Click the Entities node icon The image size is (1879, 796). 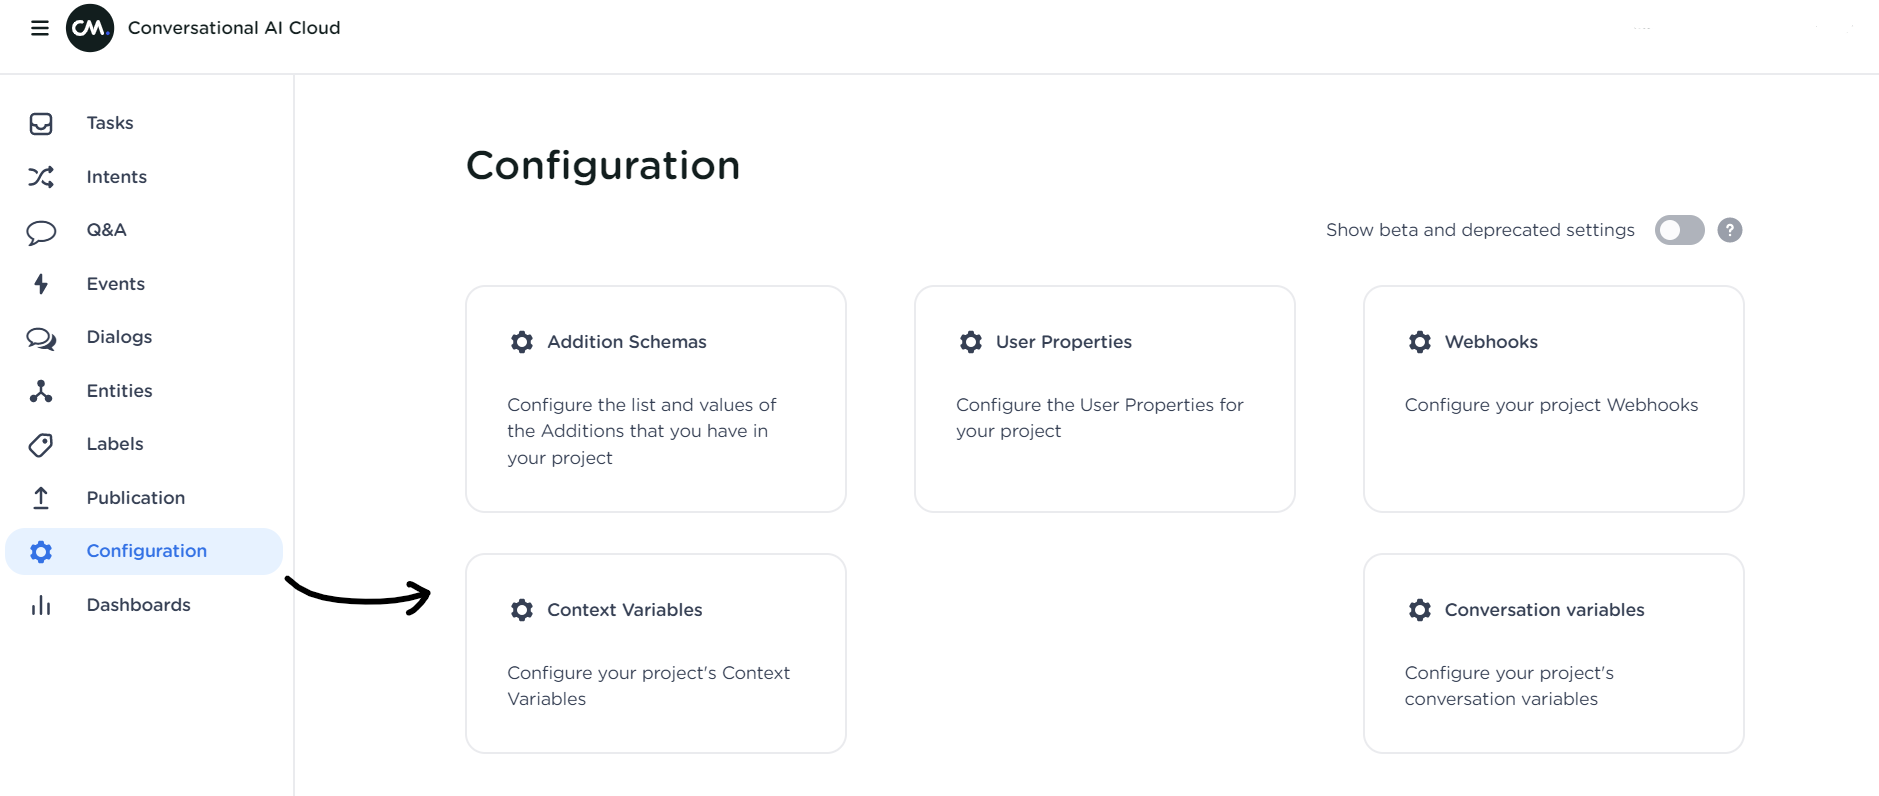pos(41,391)
